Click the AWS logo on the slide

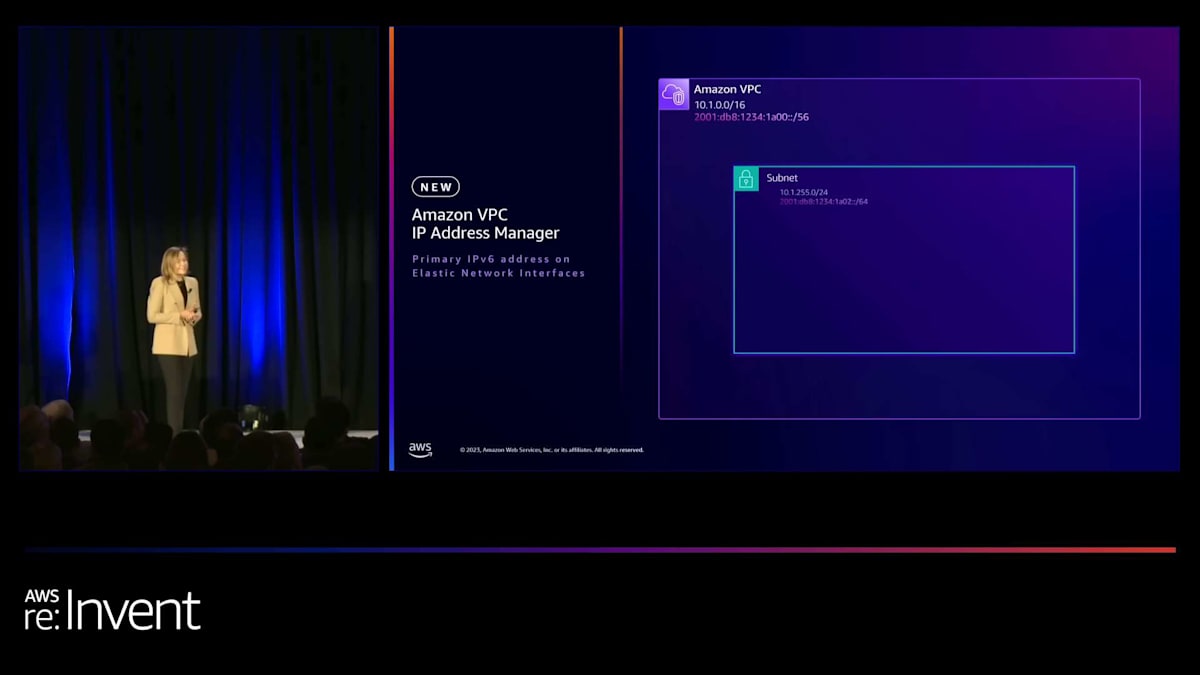pos(420,450)
